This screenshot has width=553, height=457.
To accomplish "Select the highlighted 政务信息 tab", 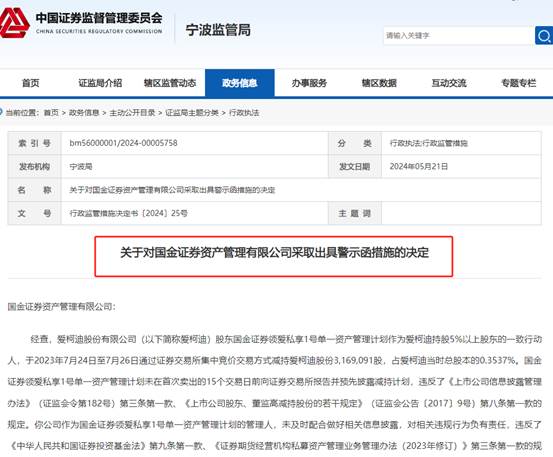I will 240,83.
